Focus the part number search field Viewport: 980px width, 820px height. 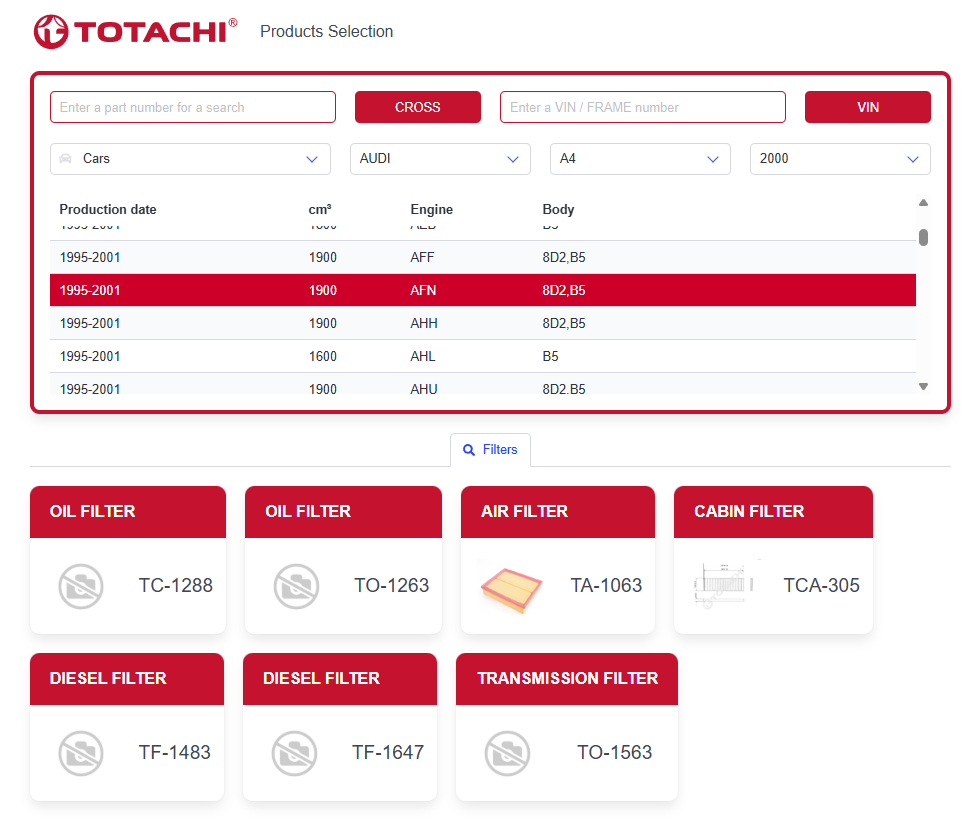pos(192,107)
